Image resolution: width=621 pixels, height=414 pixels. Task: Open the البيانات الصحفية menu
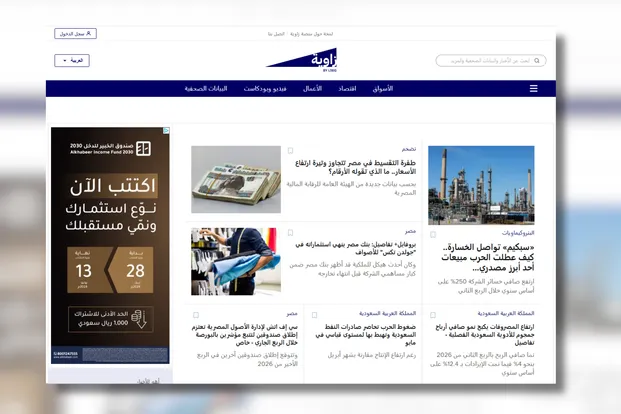coord(206,88)
